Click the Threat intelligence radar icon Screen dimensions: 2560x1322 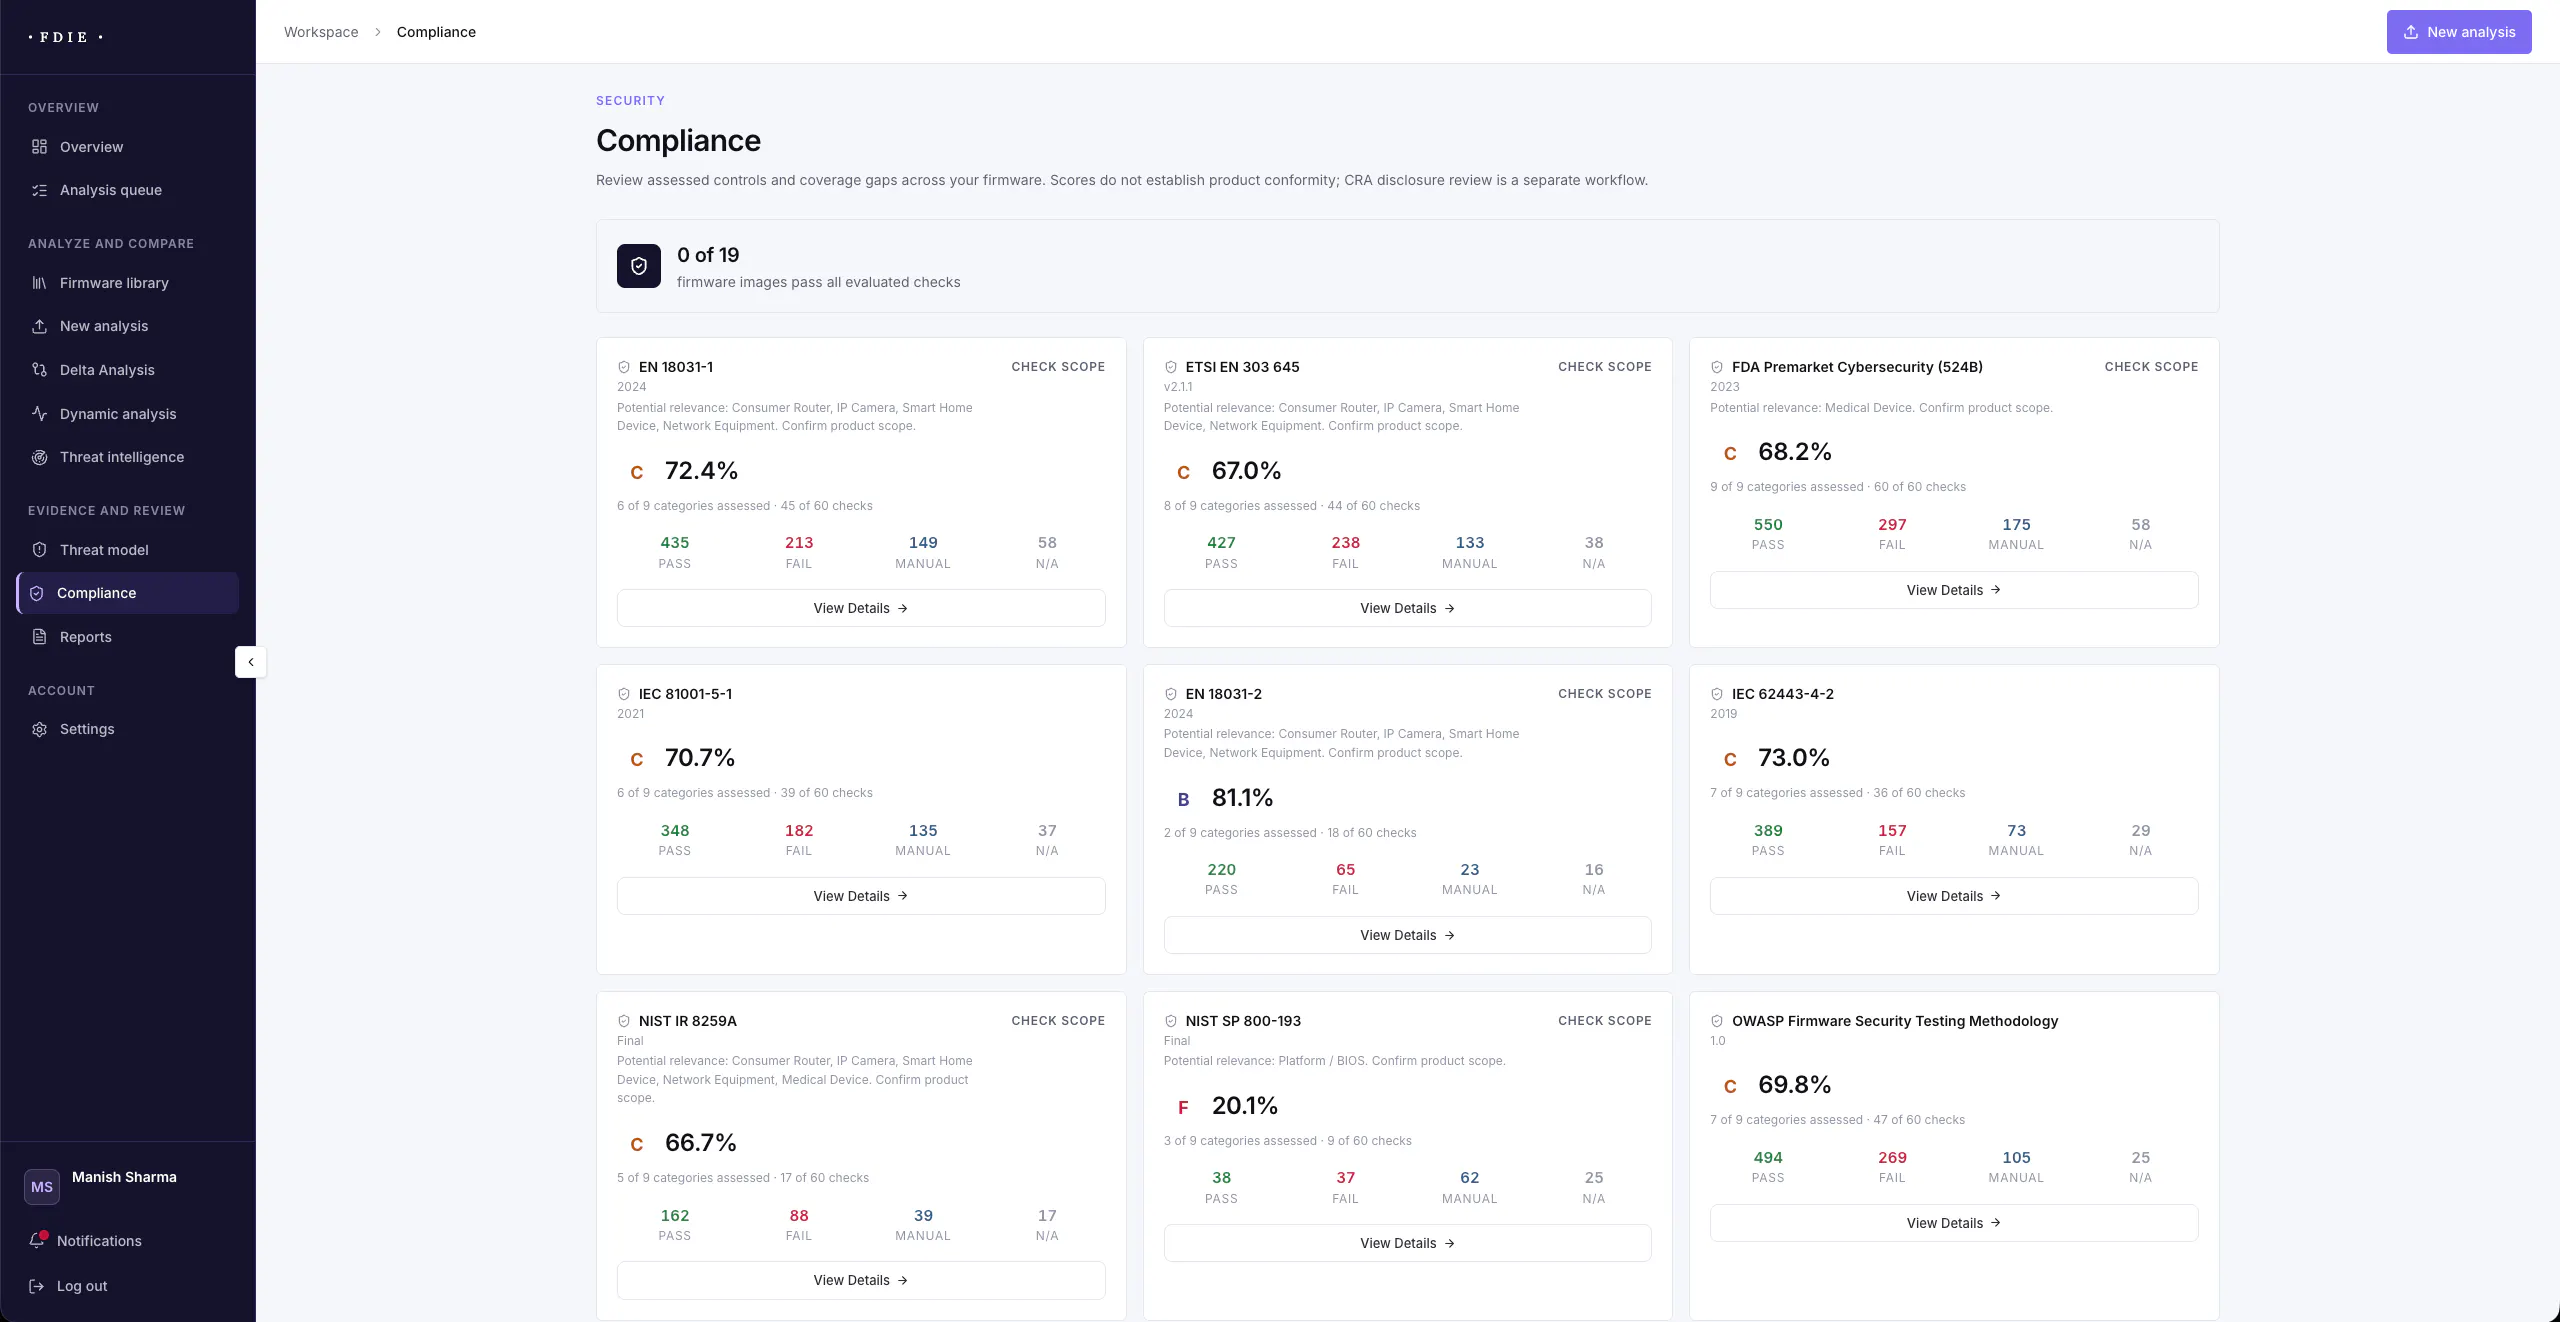tap(39, 457)
